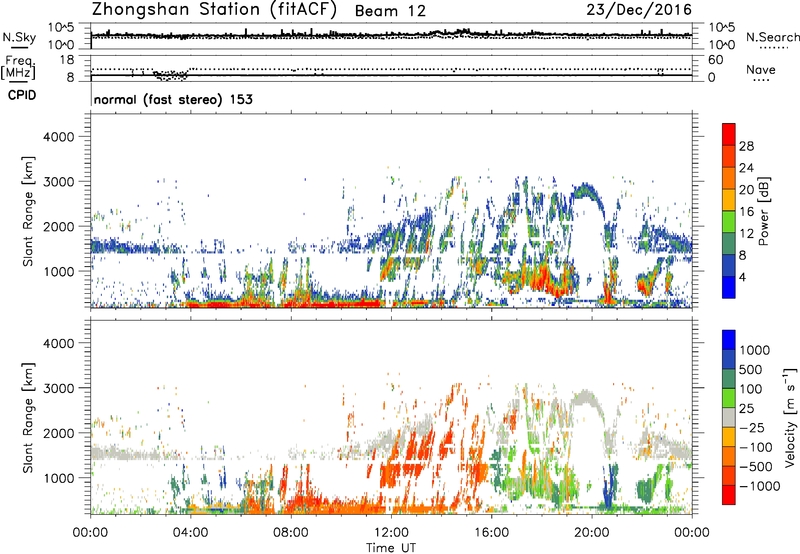The width and height of the screenshot is (800, 554).
Task: Click the arc-shaped echo near 20:00 in the power plot
Action: click(588, 191)
